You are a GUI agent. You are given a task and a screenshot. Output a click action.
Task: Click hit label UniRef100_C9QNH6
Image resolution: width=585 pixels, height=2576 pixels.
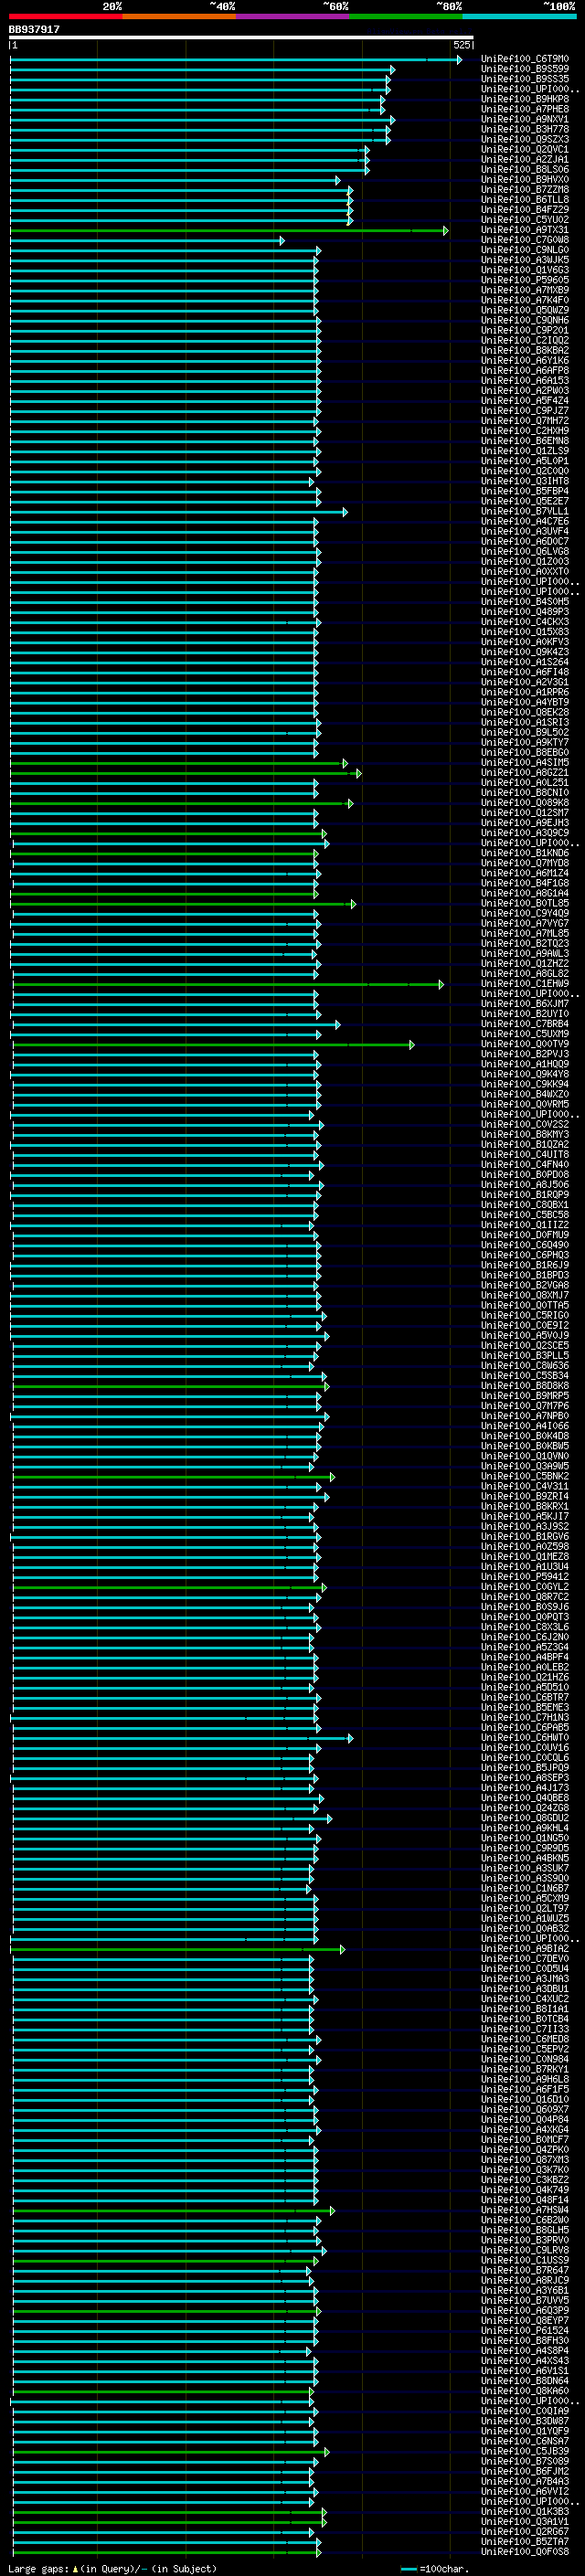pos(525,320)
